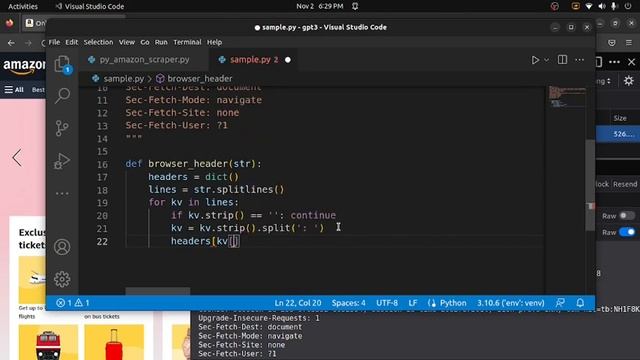
Task: Open Amazon All hamburger menu
Action: tap(14, 89)
